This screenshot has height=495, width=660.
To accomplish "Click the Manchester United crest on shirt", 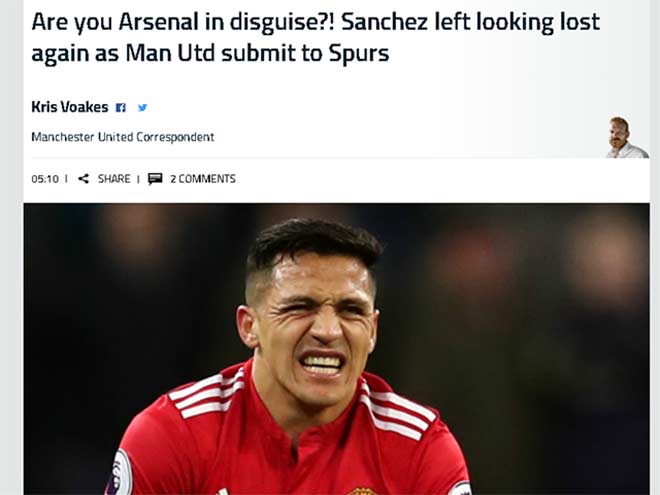I will tap(362, 491).
